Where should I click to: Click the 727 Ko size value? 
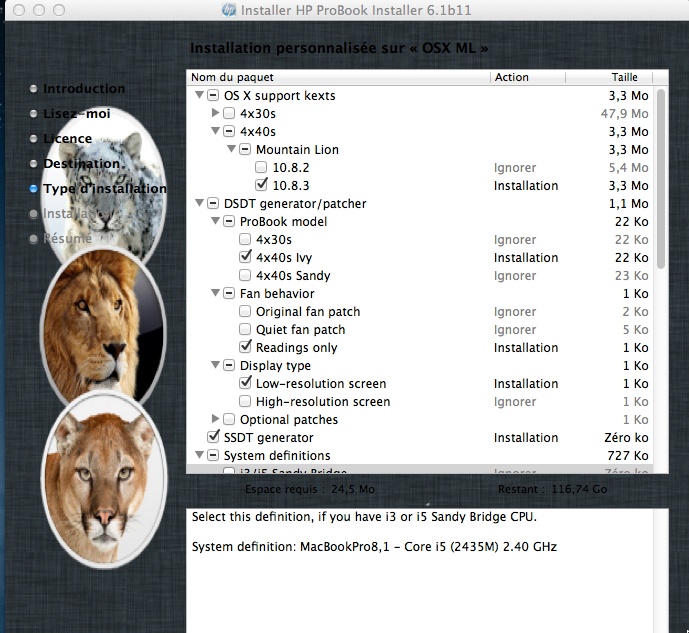coord(628,456)
